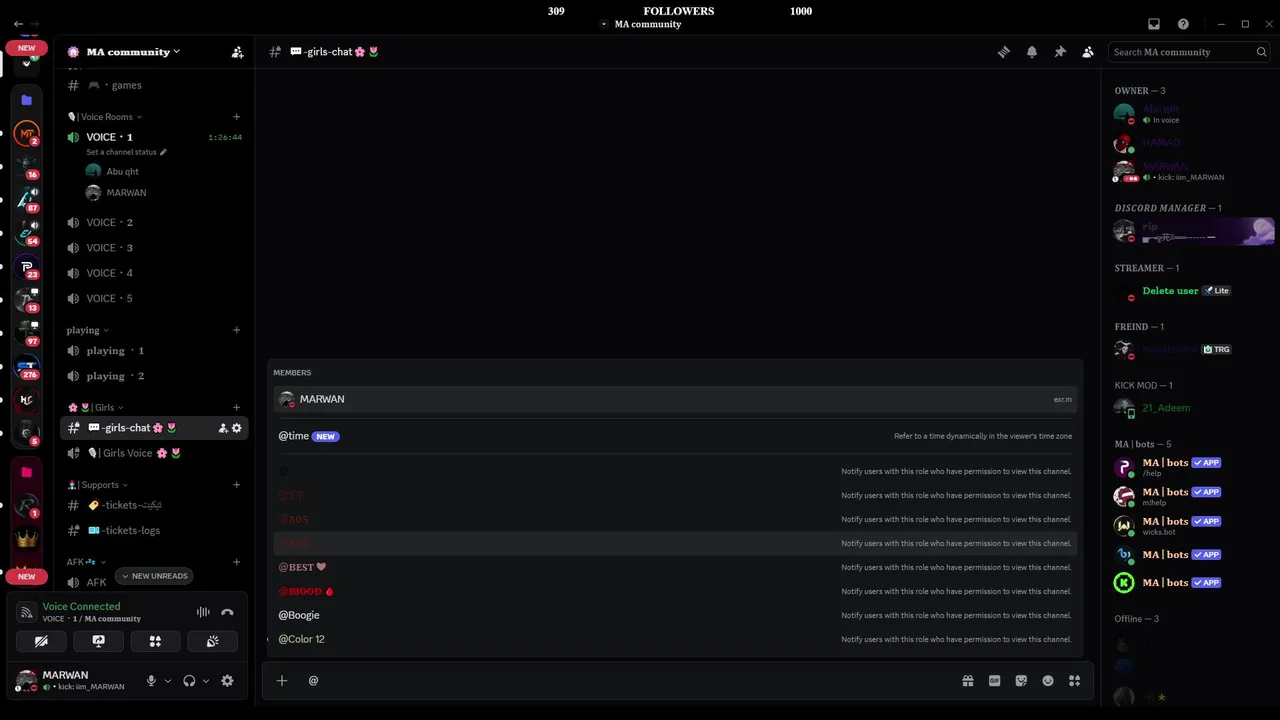Edit girls-chat channel settings gear
The image size is (1280, 720).
(237, 428)
